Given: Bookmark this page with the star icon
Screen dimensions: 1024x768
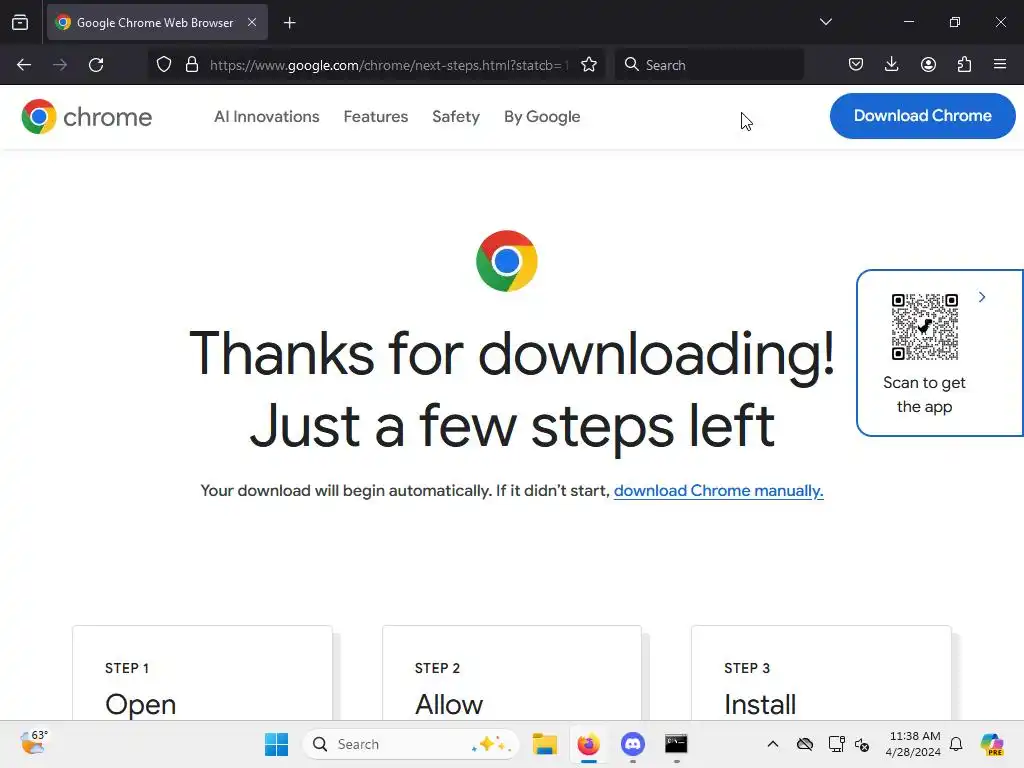Looking at the screenshot, I should click(589, 65).
